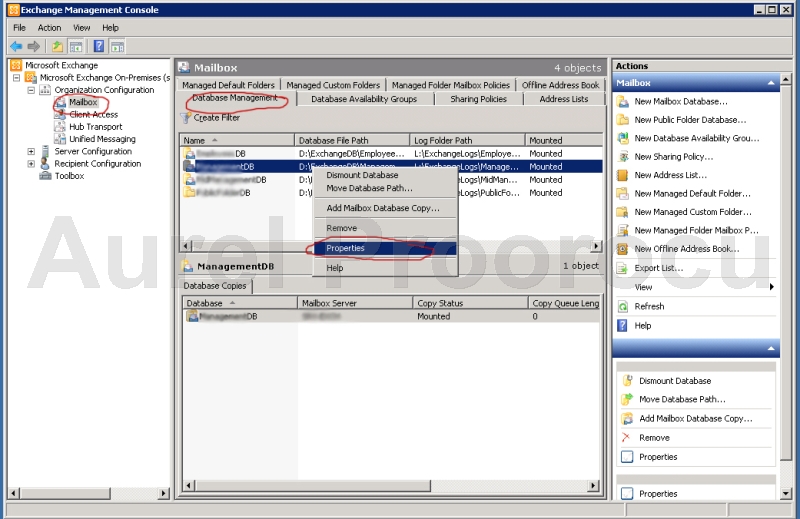Click New Database Availability Group icon
800x519 pixels.
(x=622, y=138)
